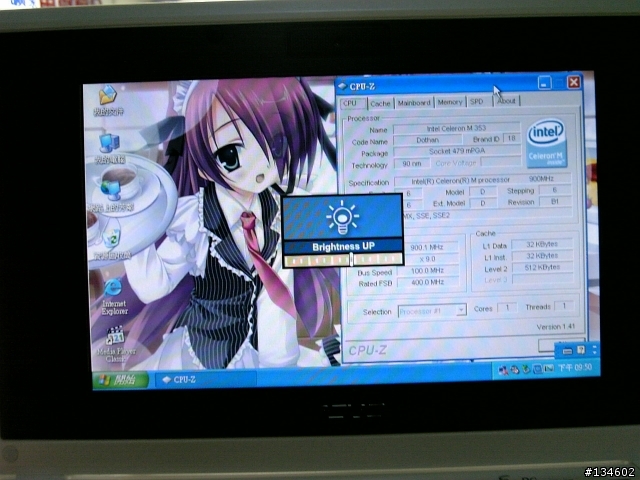Click the Ext. Model value 'D'
This screenshot has height=480, width=640.
[x=483, y=203]
